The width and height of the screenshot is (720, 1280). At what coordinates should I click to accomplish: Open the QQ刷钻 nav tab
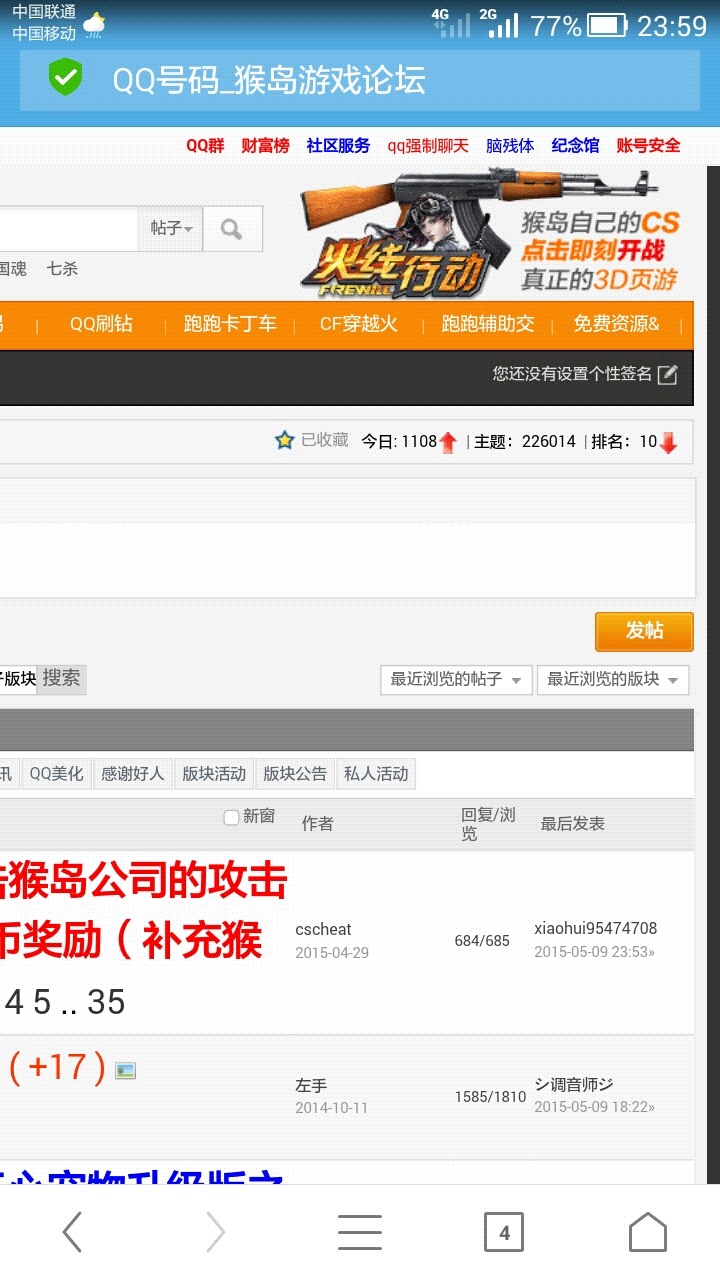click(x=101, y=324)
